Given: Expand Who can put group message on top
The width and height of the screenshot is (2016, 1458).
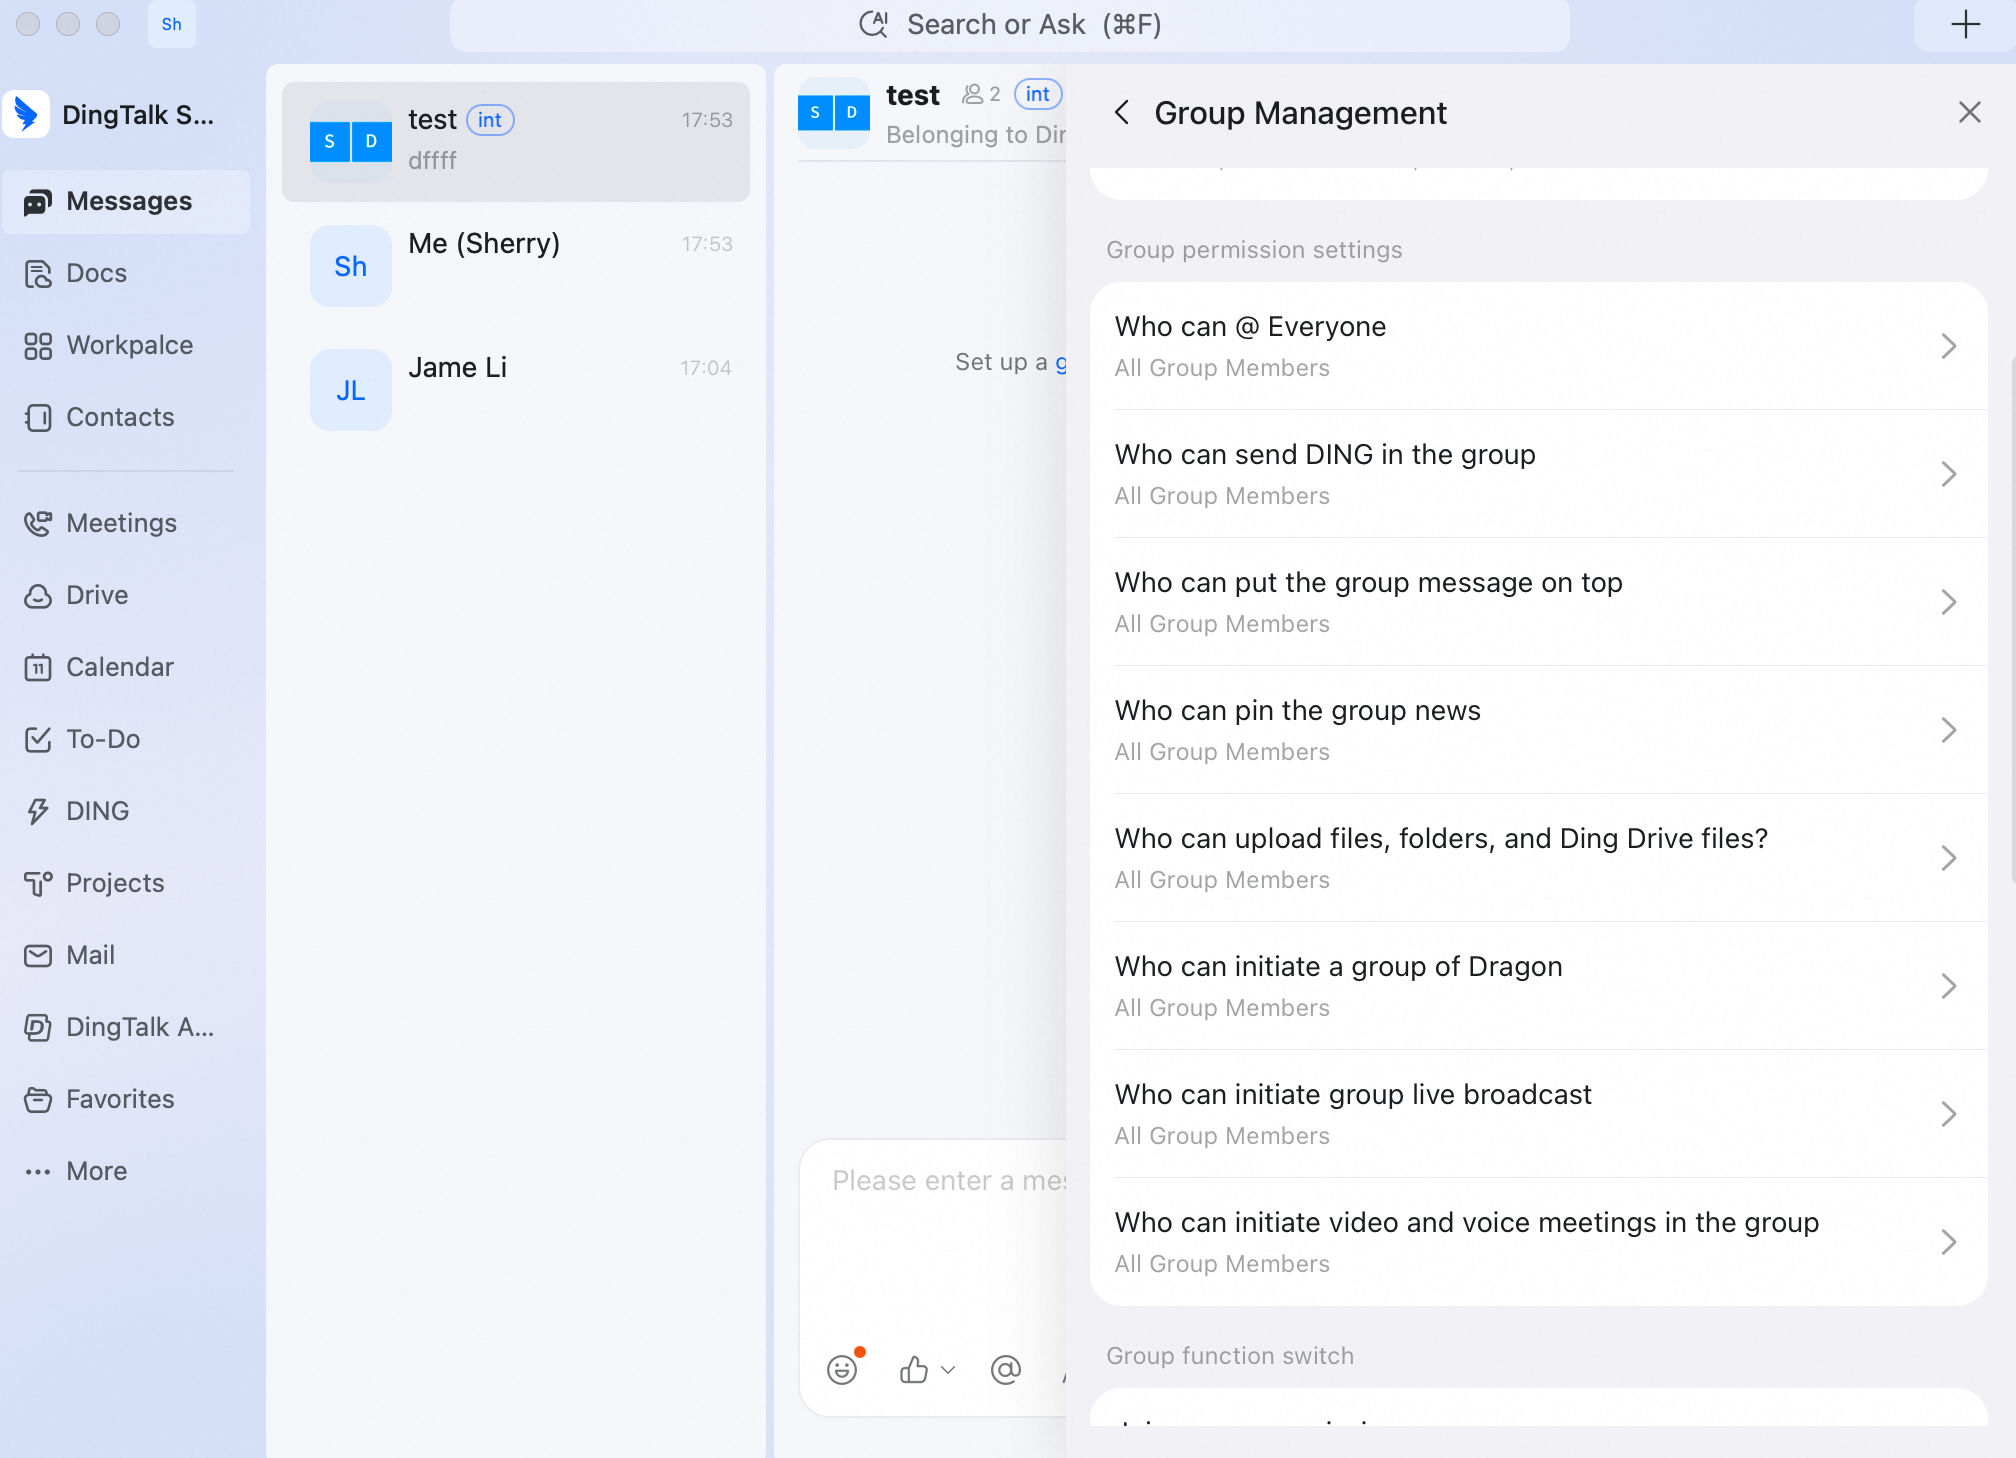Looking at the screenshot, I should (1538, 602).
